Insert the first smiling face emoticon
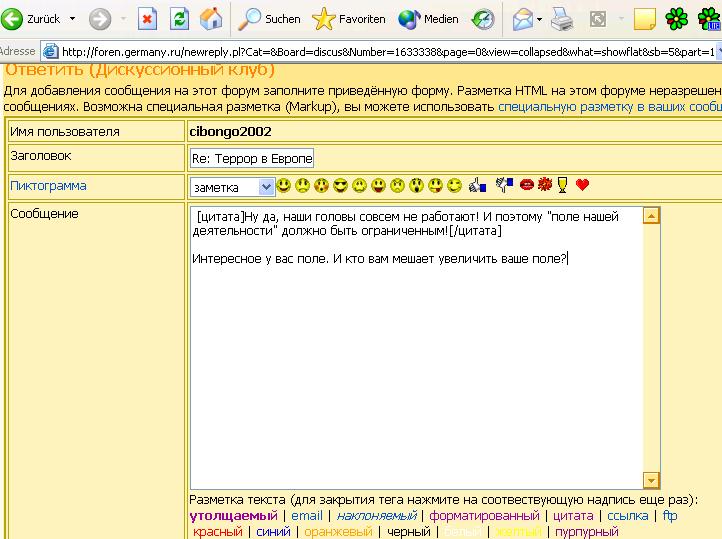The height and width of the screenshot is (539, 722). coord(284,185)
